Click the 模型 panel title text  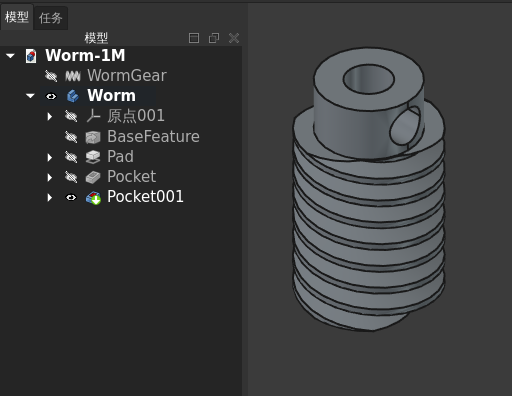point(96,38)
